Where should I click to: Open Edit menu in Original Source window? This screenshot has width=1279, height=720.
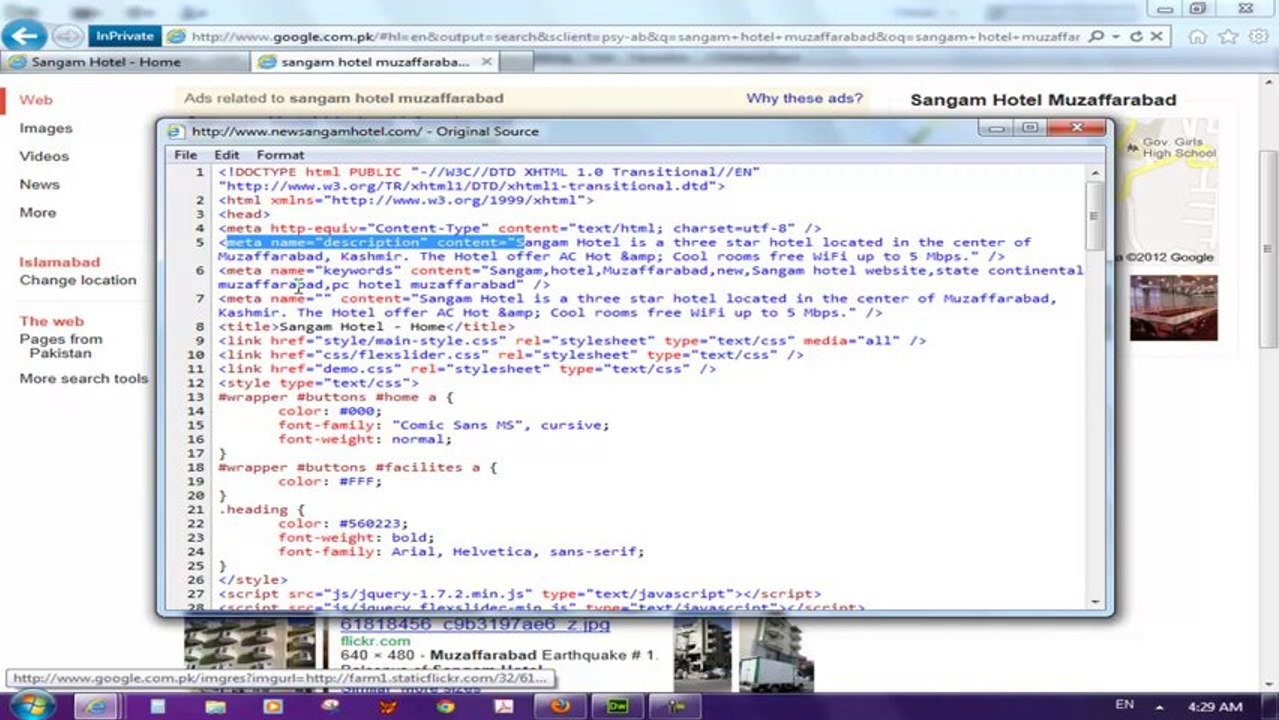(x=227, y=155)
